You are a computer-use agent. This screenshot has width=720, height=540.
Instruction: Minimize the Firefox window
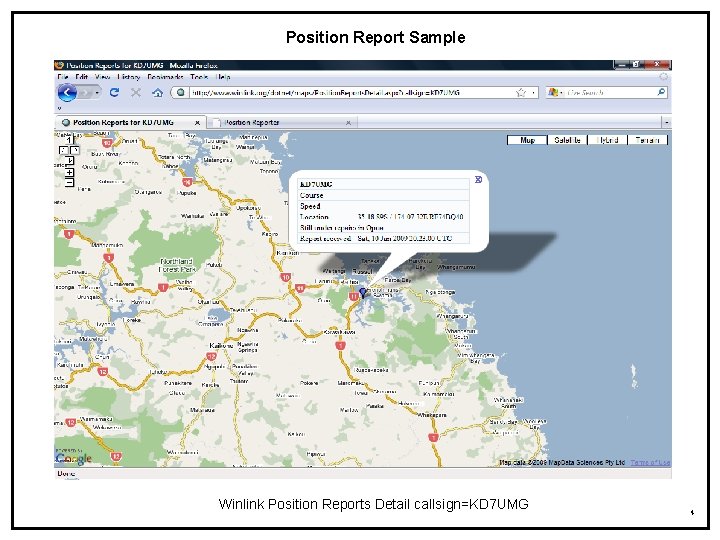pyautogui.click(x=622, y=65)
